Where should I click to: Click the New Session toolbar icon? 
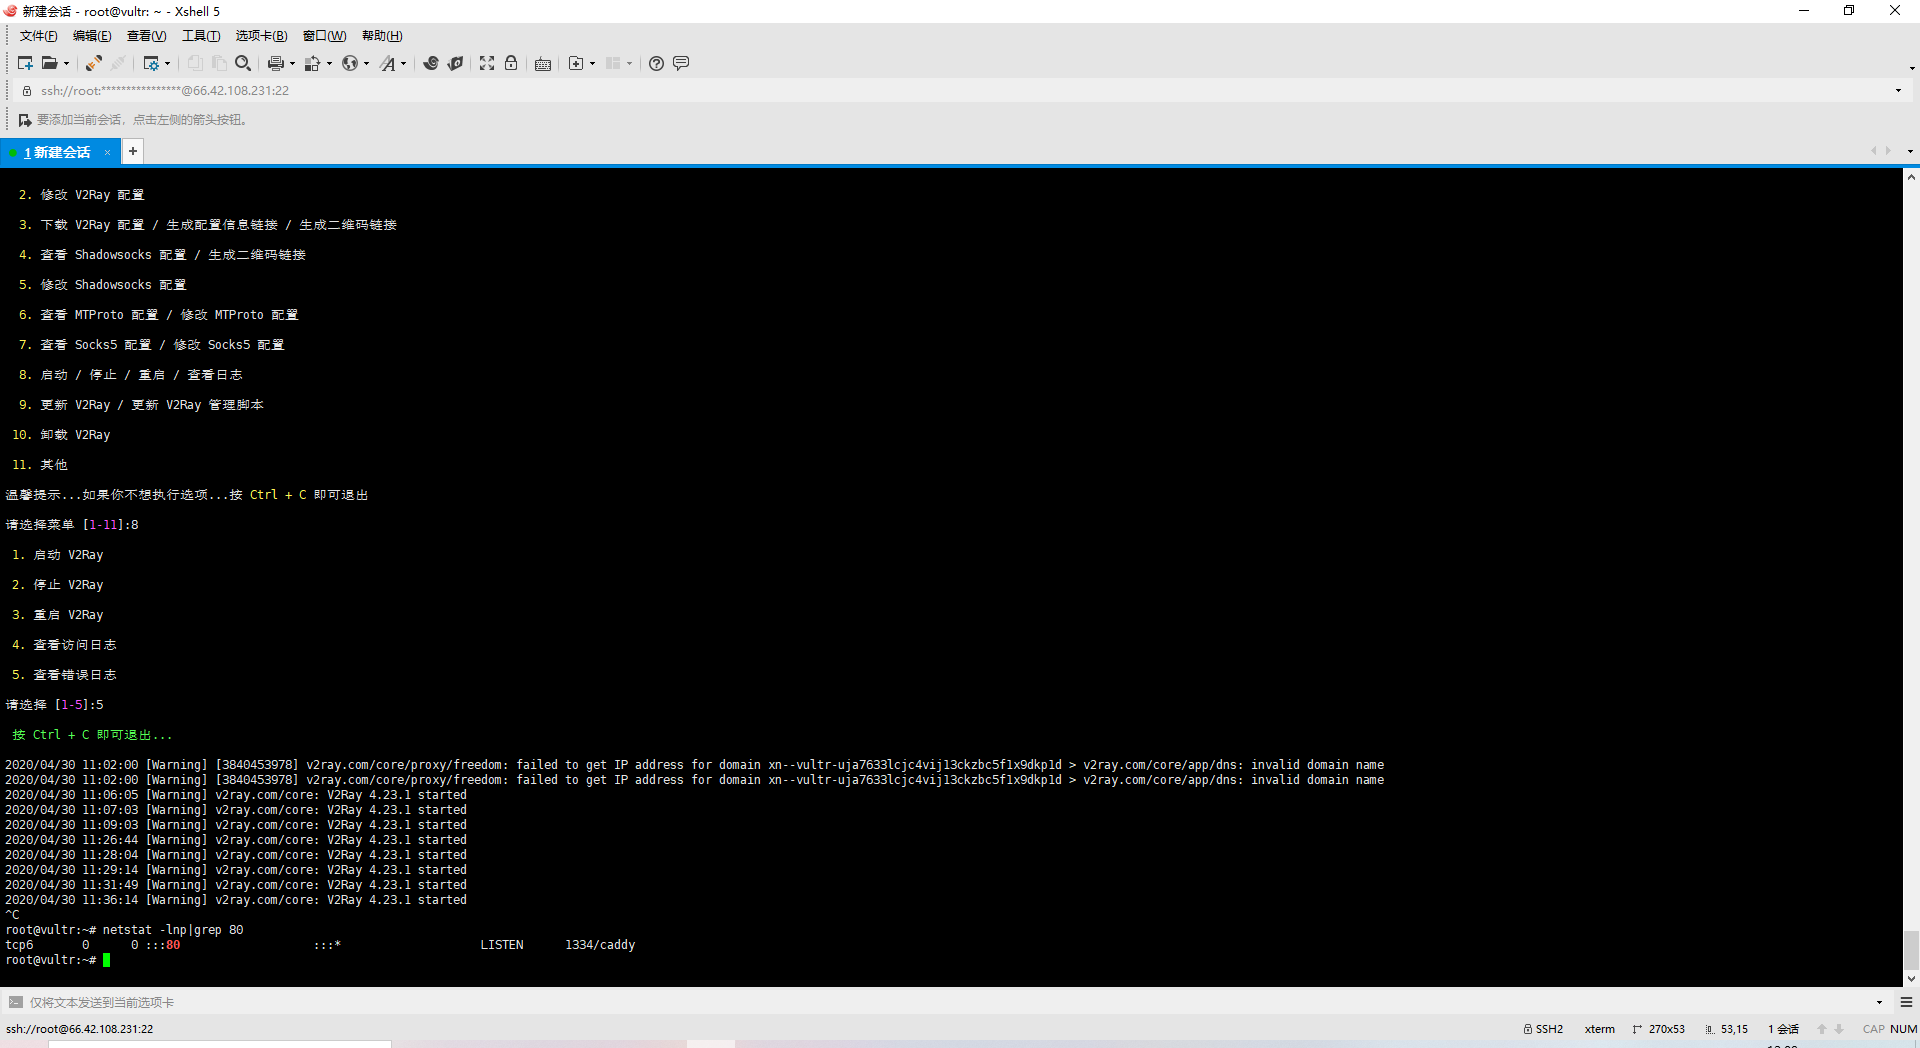pos(25,63)
